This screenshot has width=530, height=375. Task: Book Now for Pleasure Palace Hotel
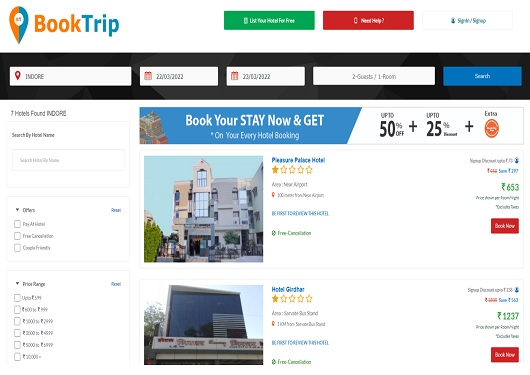[x=505, y=226]
